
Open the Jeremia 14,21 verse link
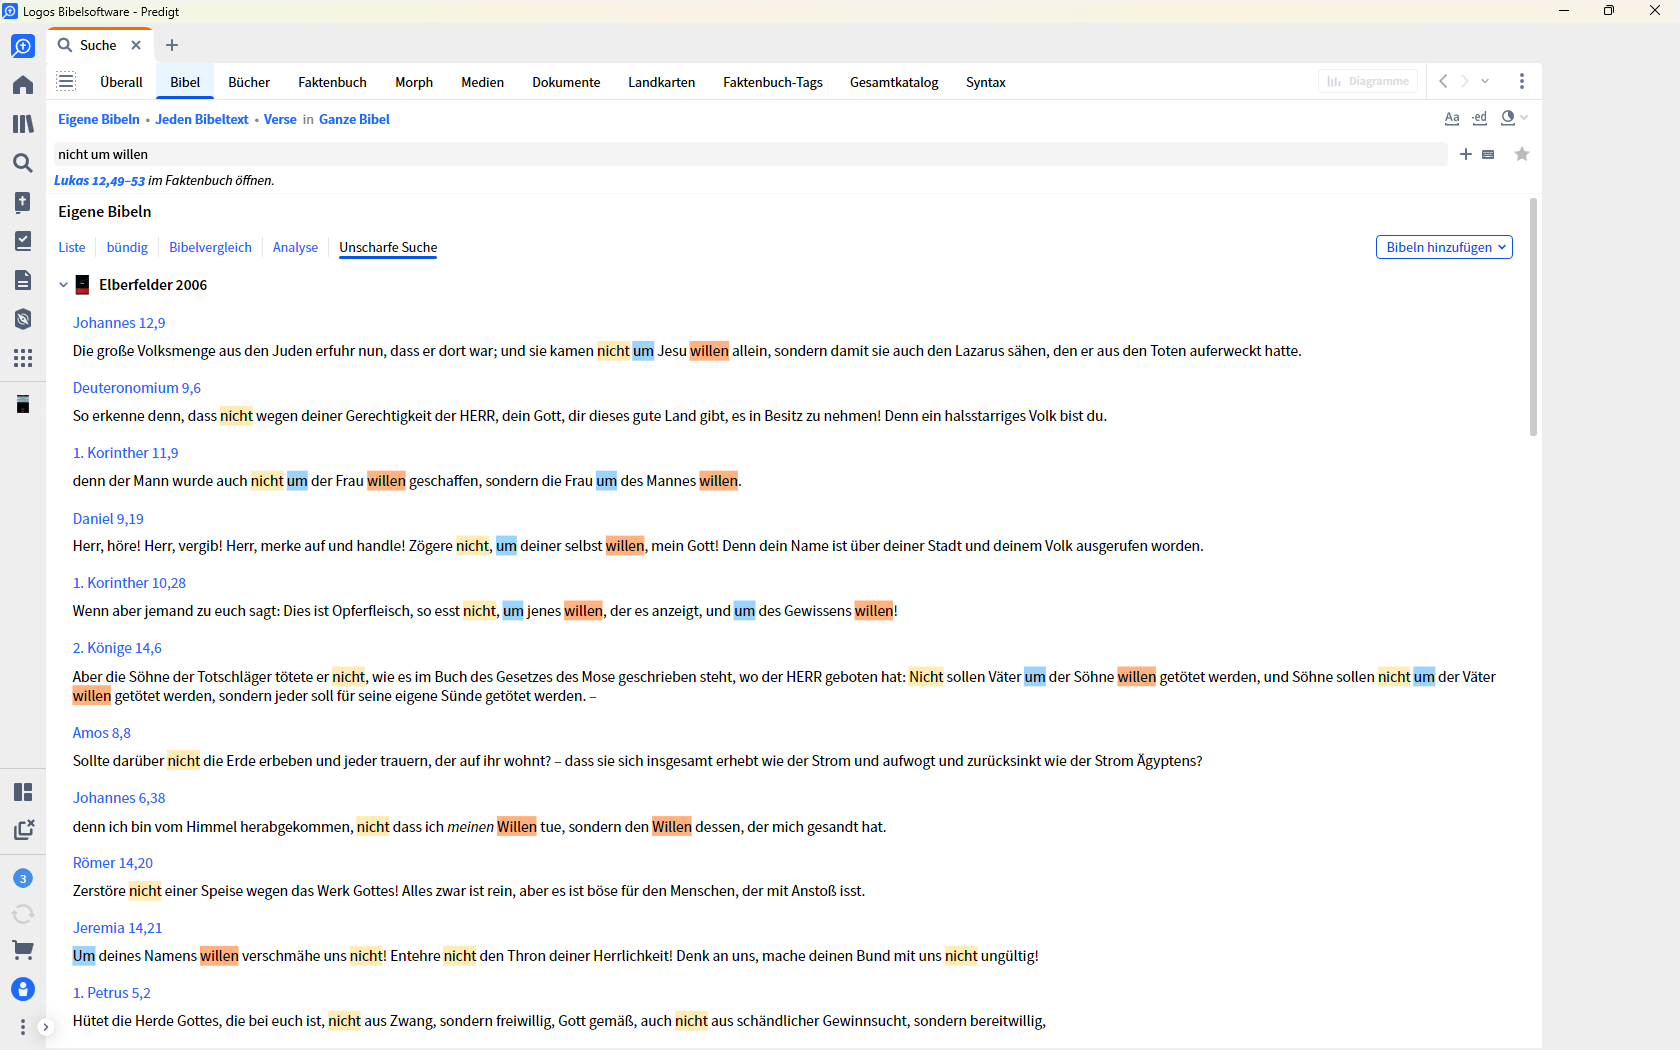coord(117,928)
